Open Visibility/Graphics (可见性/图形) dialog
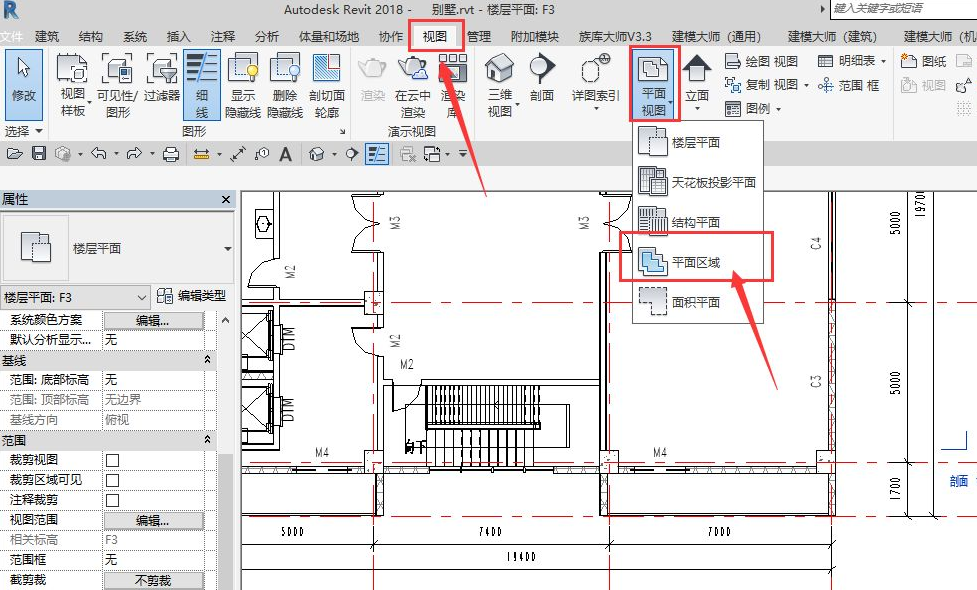The height and width of the screenshot is (590, 977). (117, 85)
